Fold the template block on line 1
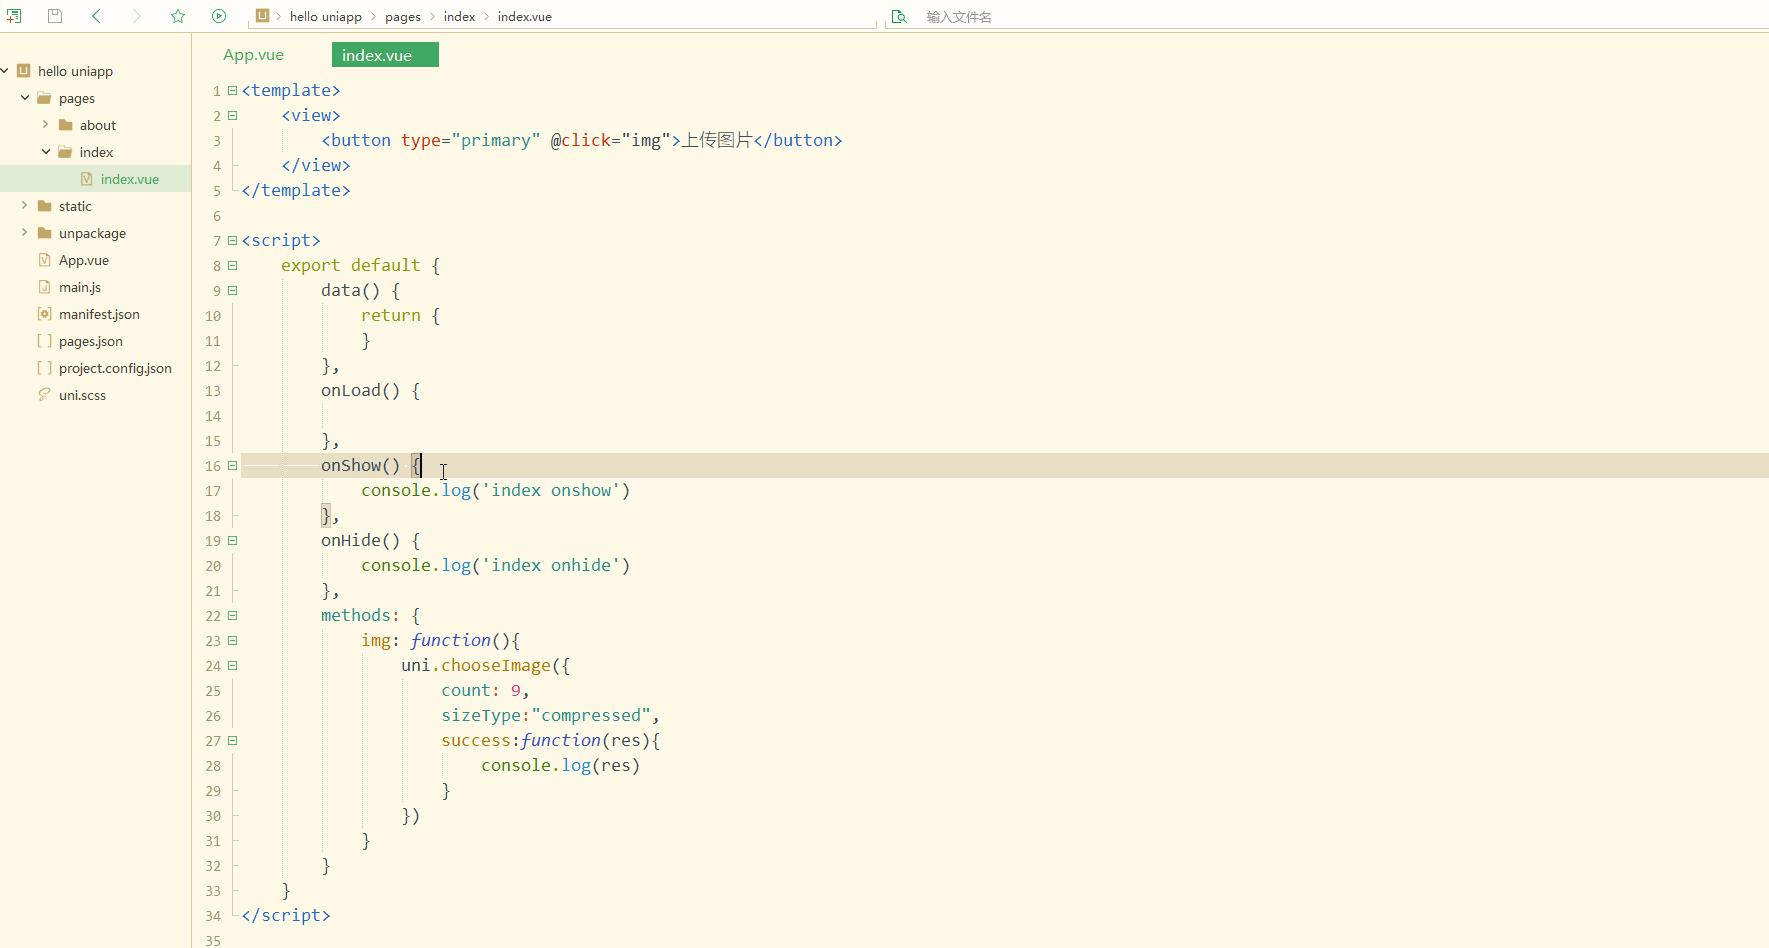 (x=232, y=90)
